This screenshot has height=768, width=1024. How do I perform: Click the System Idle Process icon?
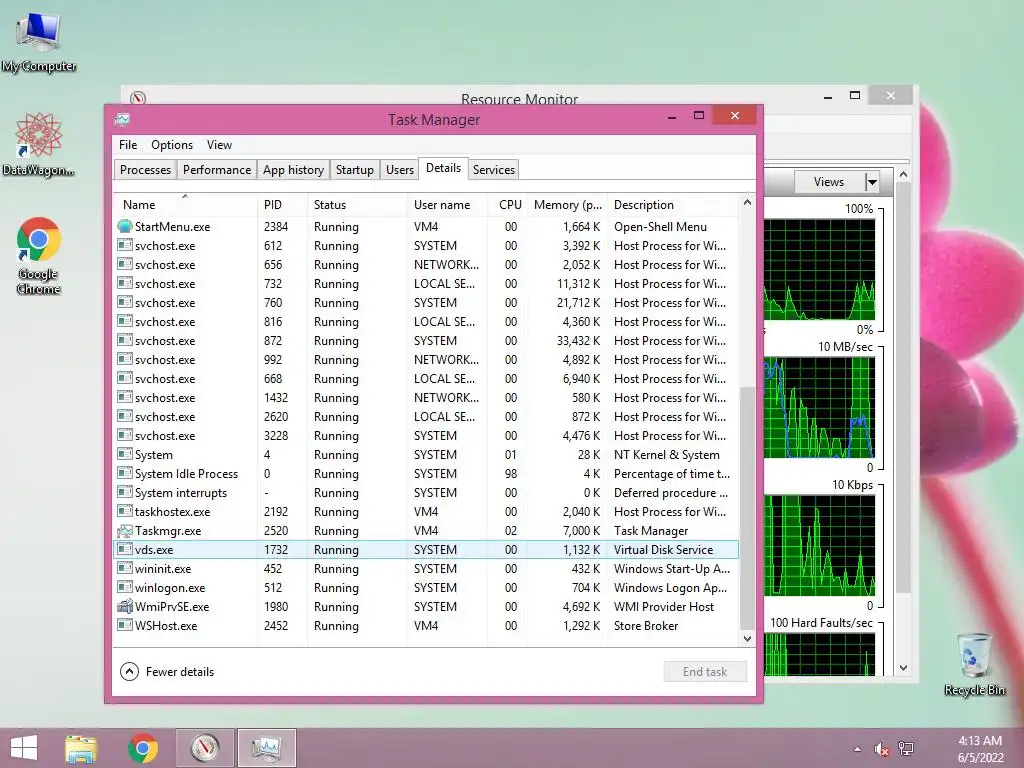(125, 473)
